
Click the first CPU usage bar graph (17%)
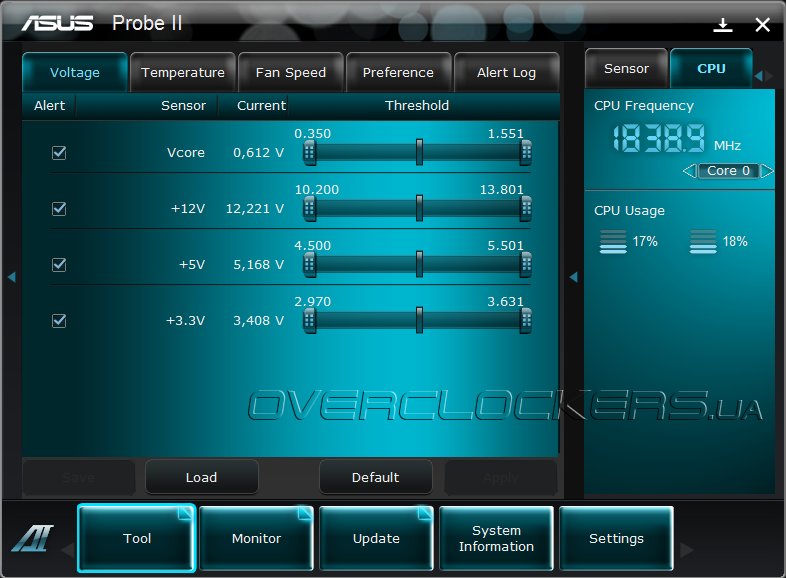(x=613, y=242)
